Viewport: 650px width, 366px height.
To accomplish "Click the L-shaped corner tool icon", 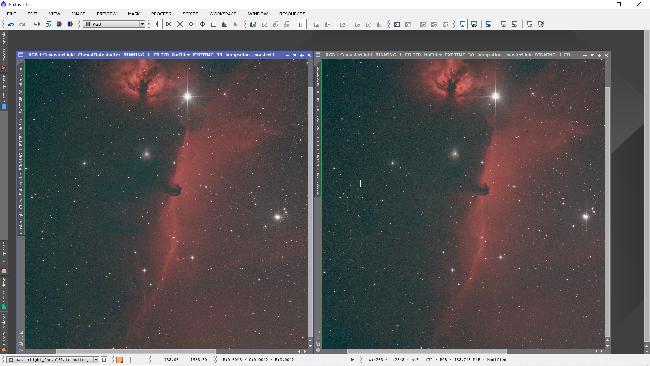I will pyautogui.click(x=213, y=24).
